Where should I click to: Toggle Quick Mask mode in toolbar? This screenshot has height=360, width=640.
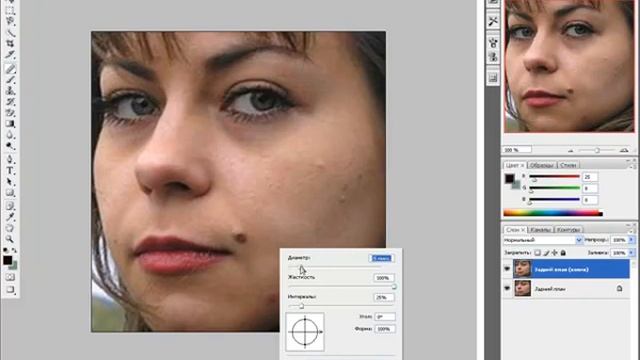click(x=10, y=278)
